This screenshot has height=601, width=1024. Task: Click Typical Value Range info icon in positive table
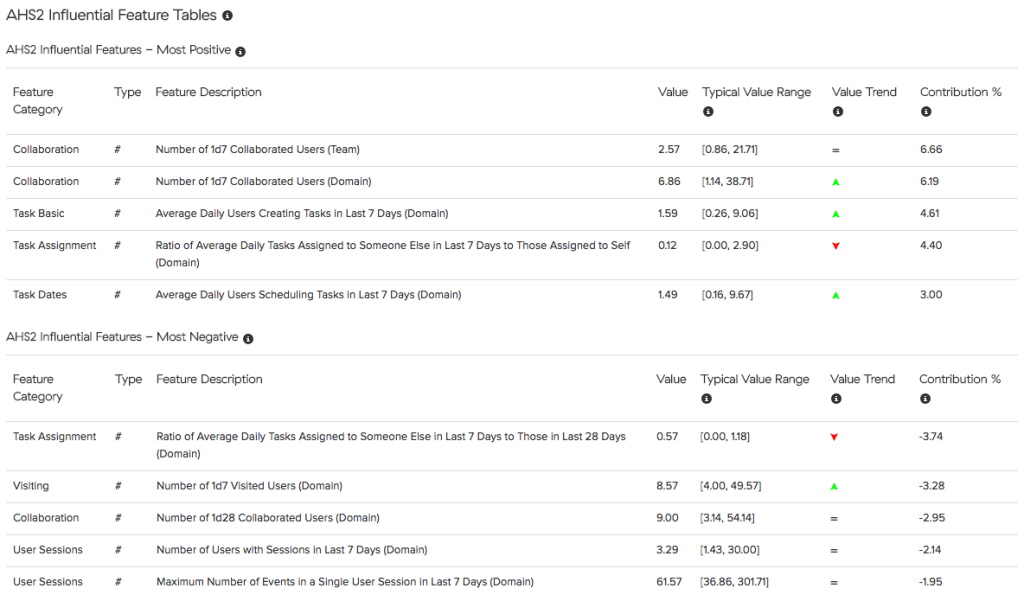[x=708, y=112]
